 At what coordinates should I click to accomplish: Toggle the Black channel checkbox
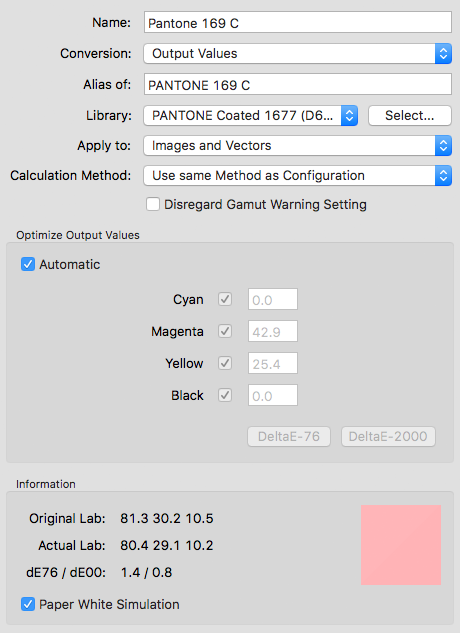coord(225,395)
